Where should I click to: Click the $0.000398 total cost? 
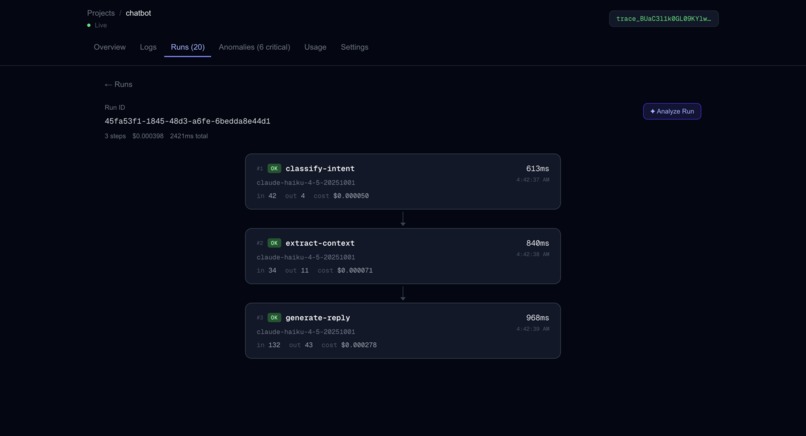point(148,136)
